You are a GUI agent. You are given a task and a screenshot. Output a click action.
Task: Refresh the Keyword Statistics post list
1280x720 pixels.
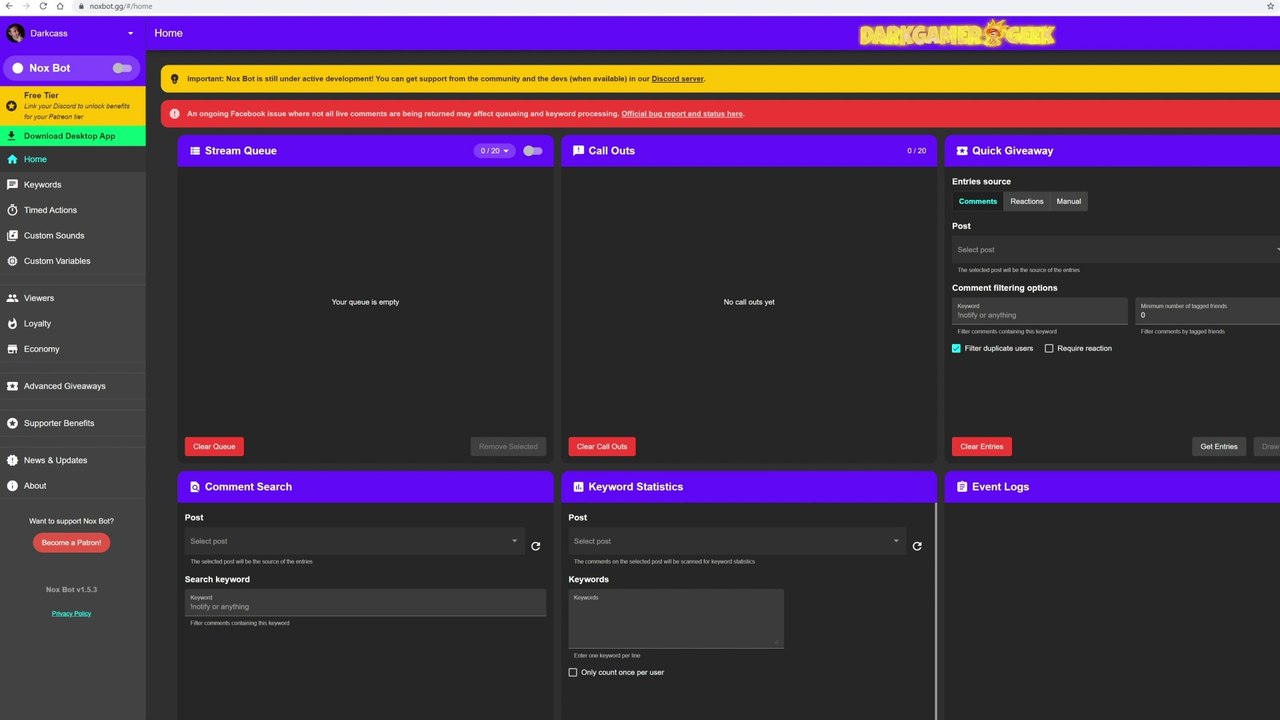tap(917, 546)
